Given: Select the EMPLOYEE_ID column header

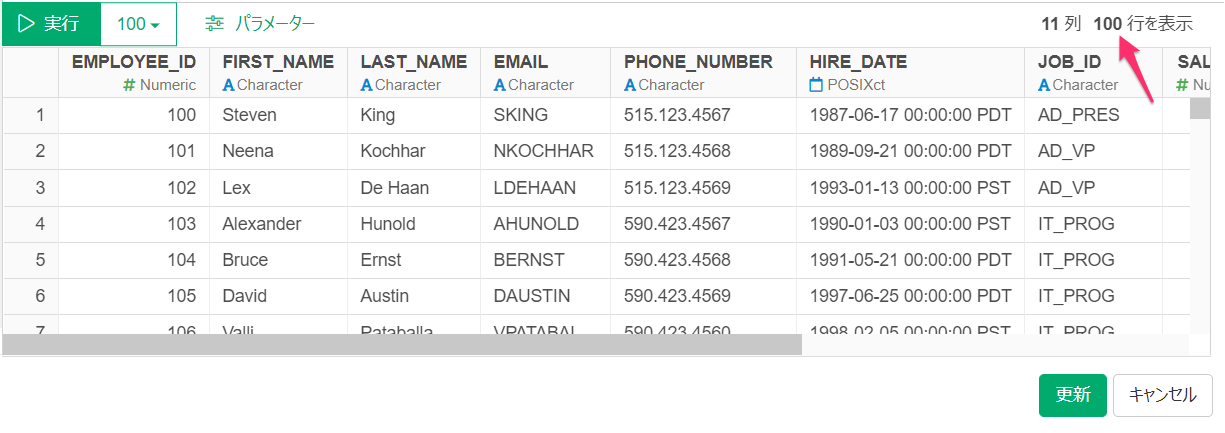Looking at the screenshot, I should click(x=134, y=73).
